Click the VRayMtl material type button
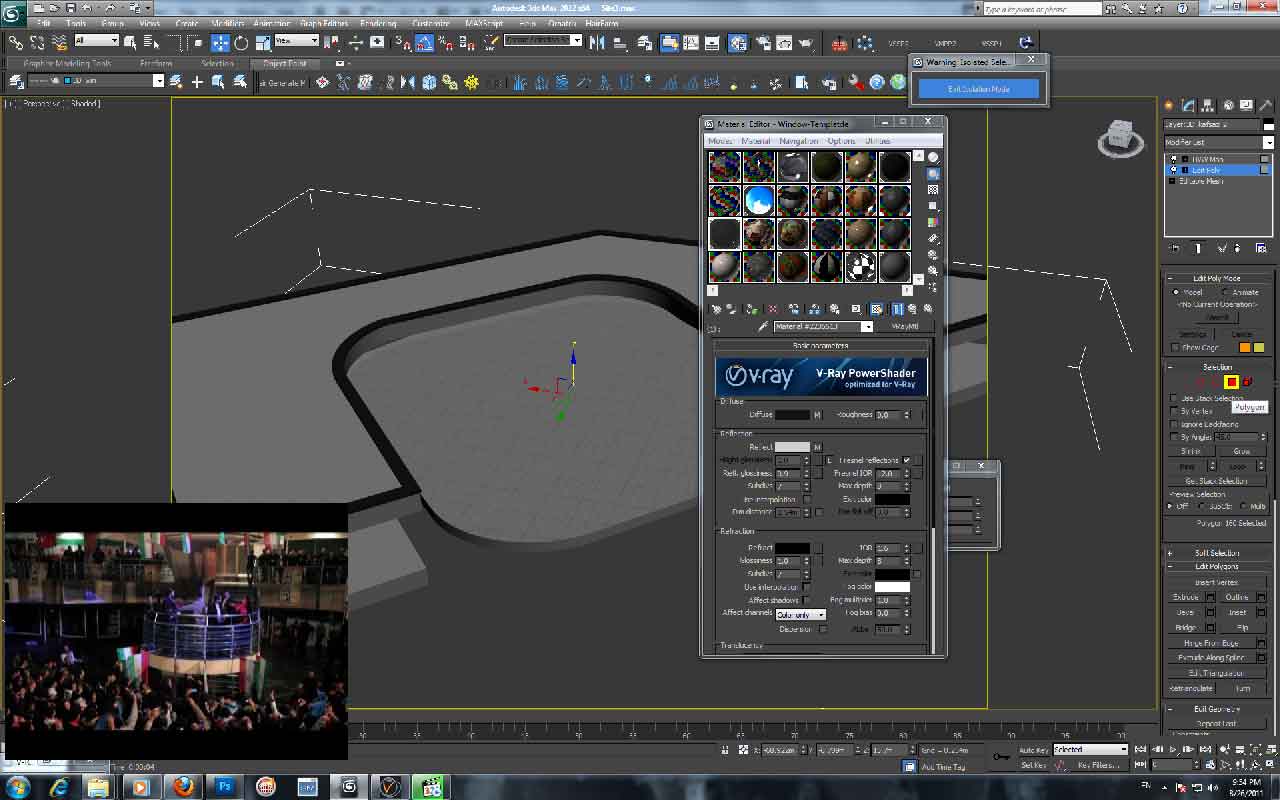1280x800 pixels. click(x=905, y=326)
